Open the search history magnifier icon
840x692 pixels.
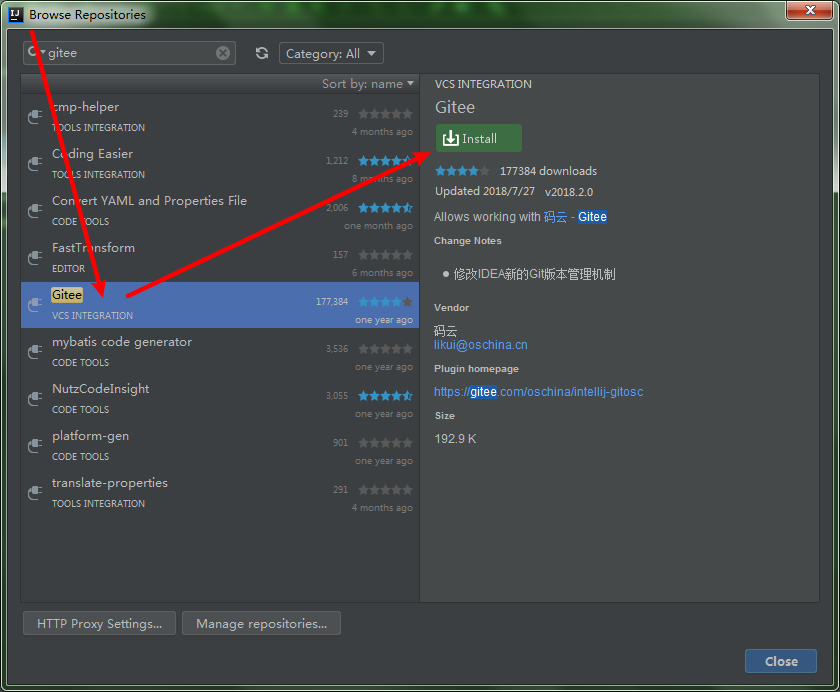tap(35, 52)
